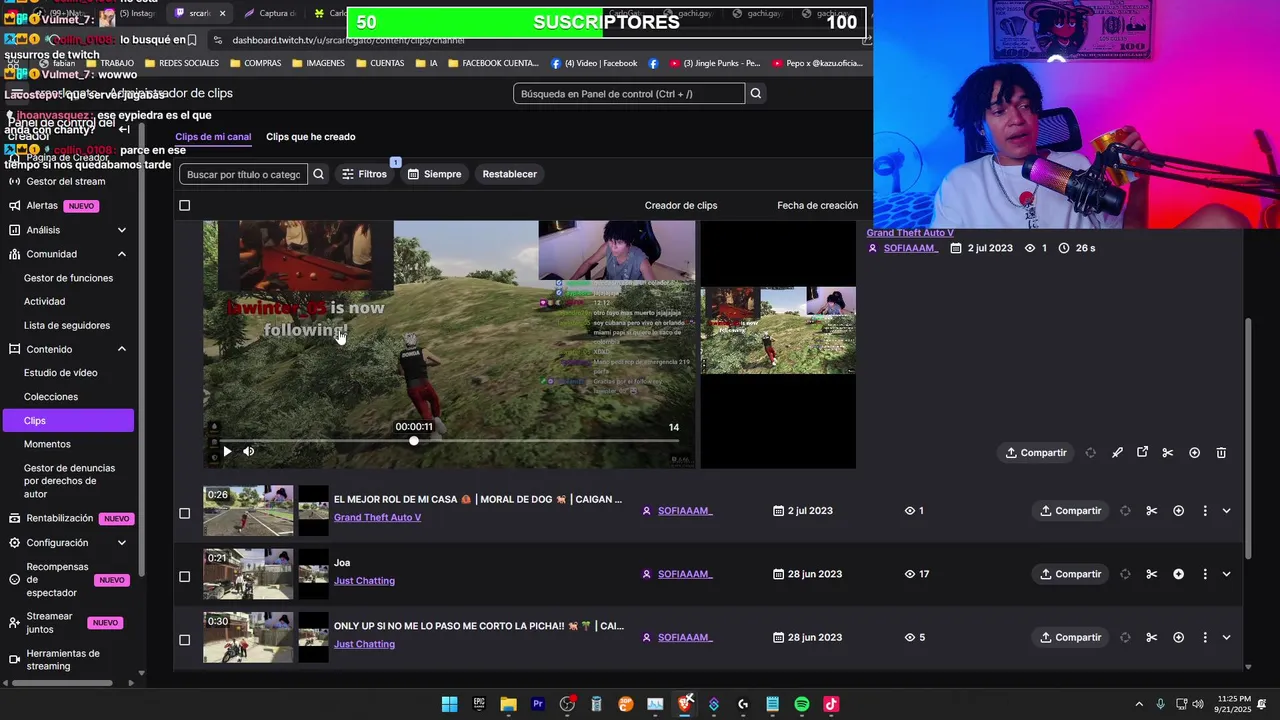Mute the clip player volume
1280x720 pixels.
click(x=249, y=452)
